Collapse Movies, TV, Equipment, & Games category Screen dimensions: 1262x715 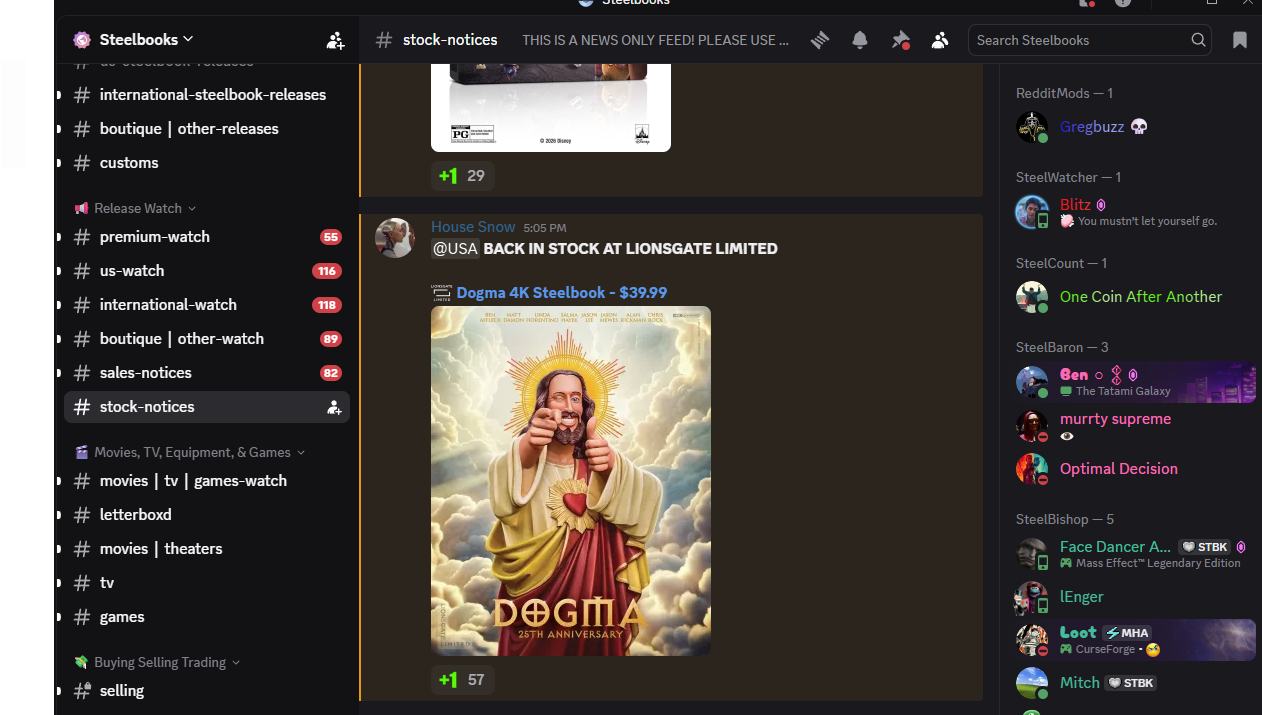click(190, 452)
